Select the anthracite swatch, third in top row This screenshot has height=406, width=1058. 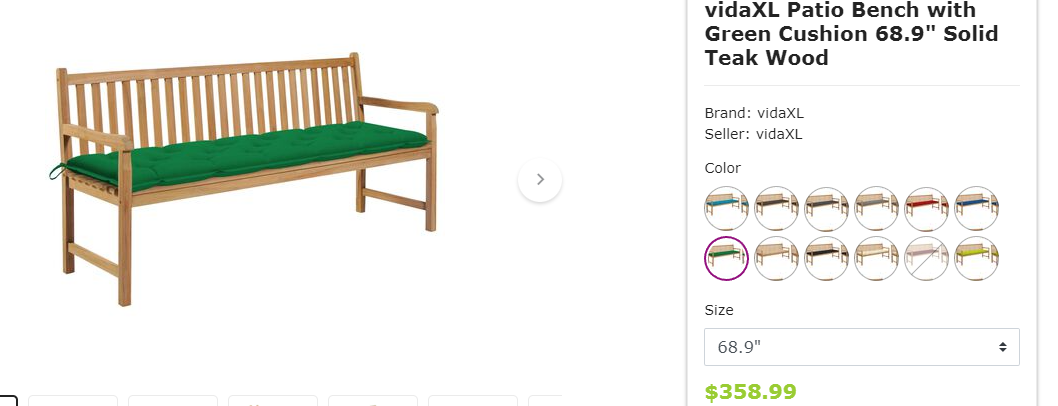coord(827,208)
